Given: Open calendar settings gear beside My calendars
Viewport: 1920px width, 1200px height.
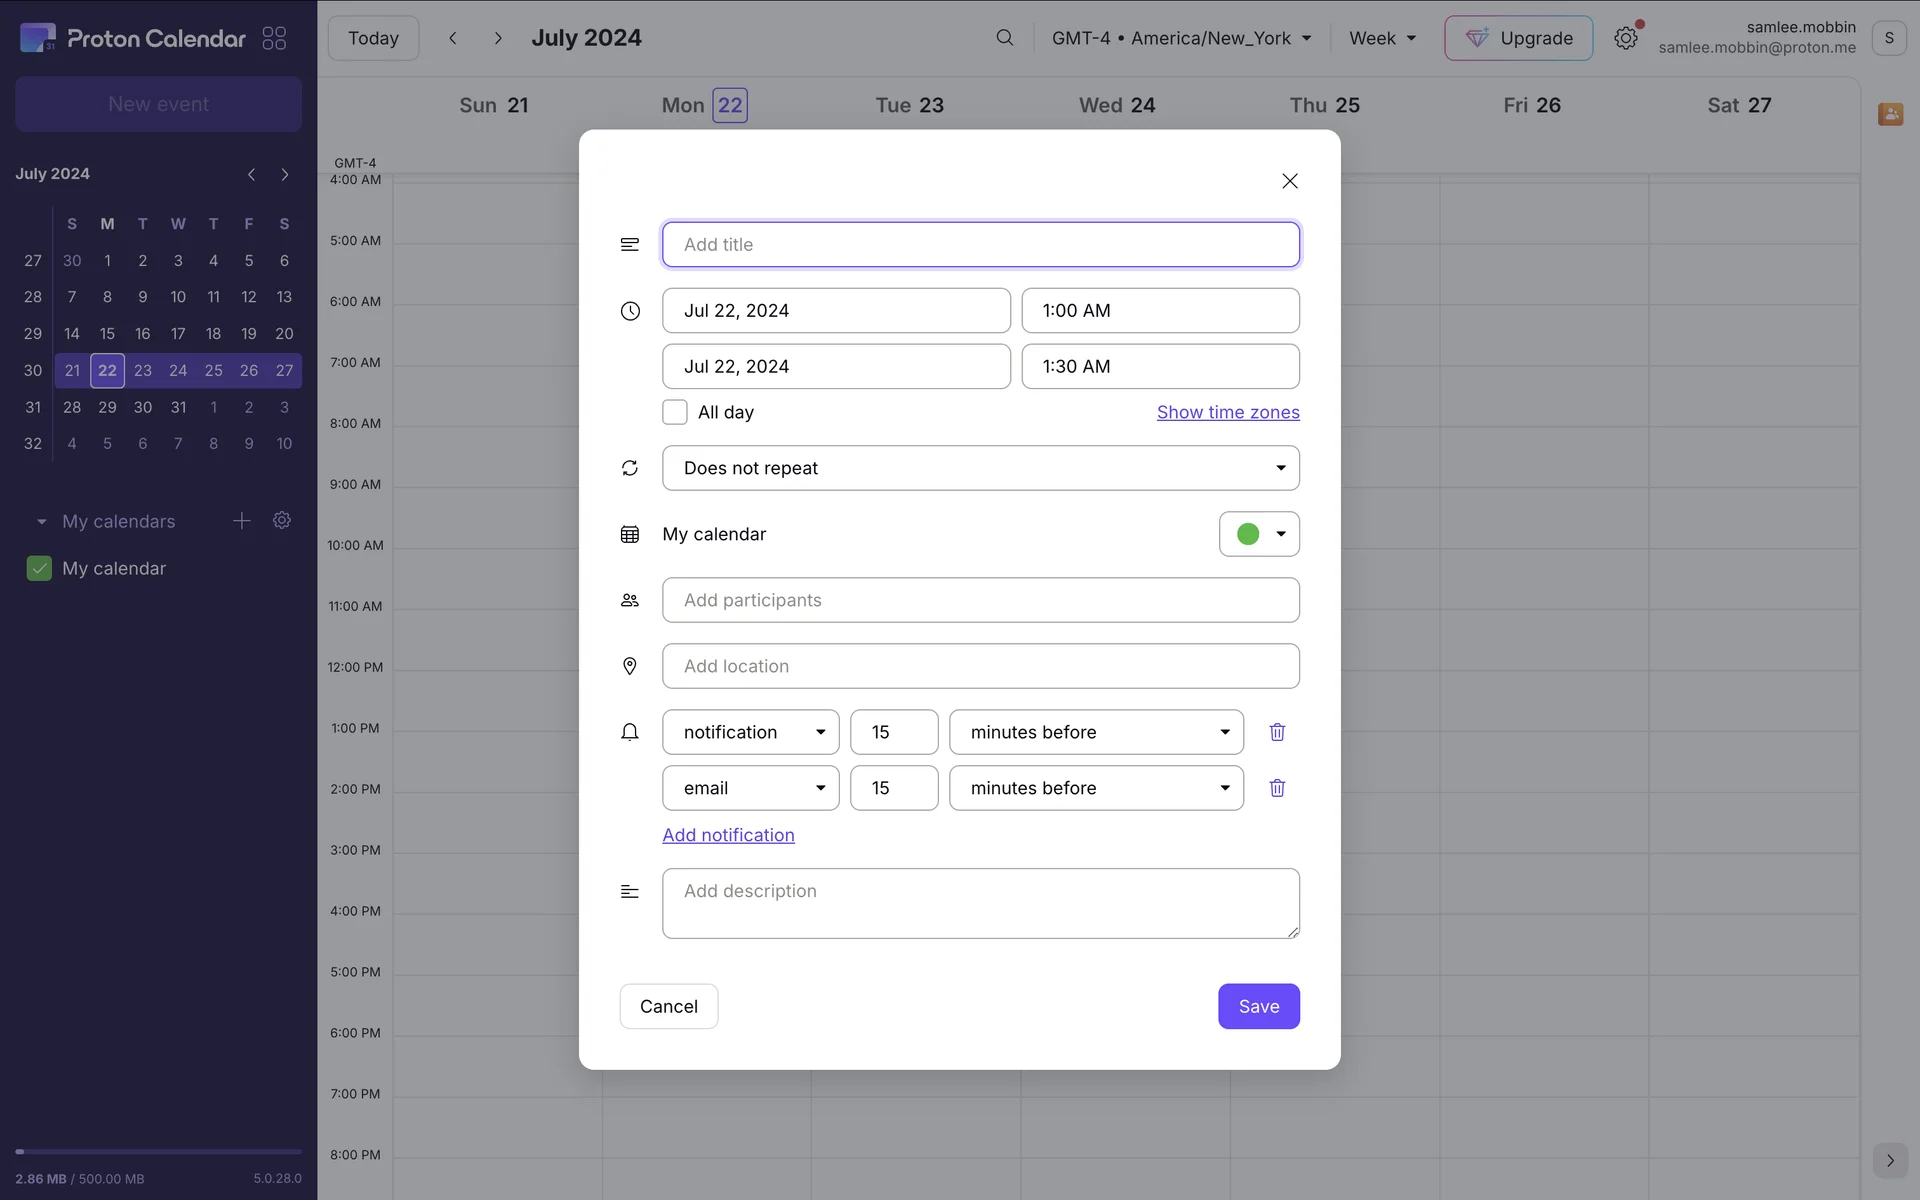Looking at the screenshot, I should point(282,520).
